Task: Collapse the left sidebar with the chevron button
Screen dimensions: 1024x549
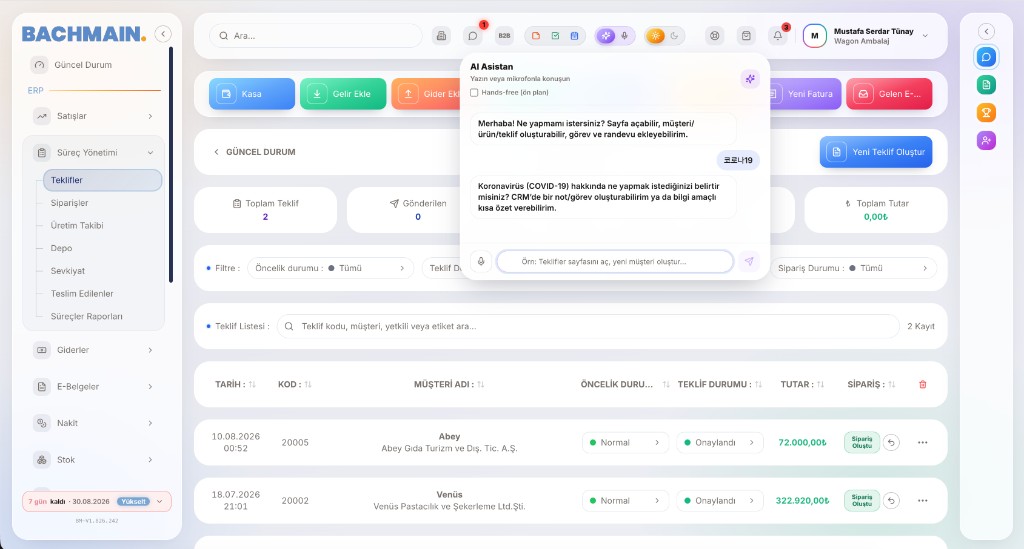Action: 163,34
